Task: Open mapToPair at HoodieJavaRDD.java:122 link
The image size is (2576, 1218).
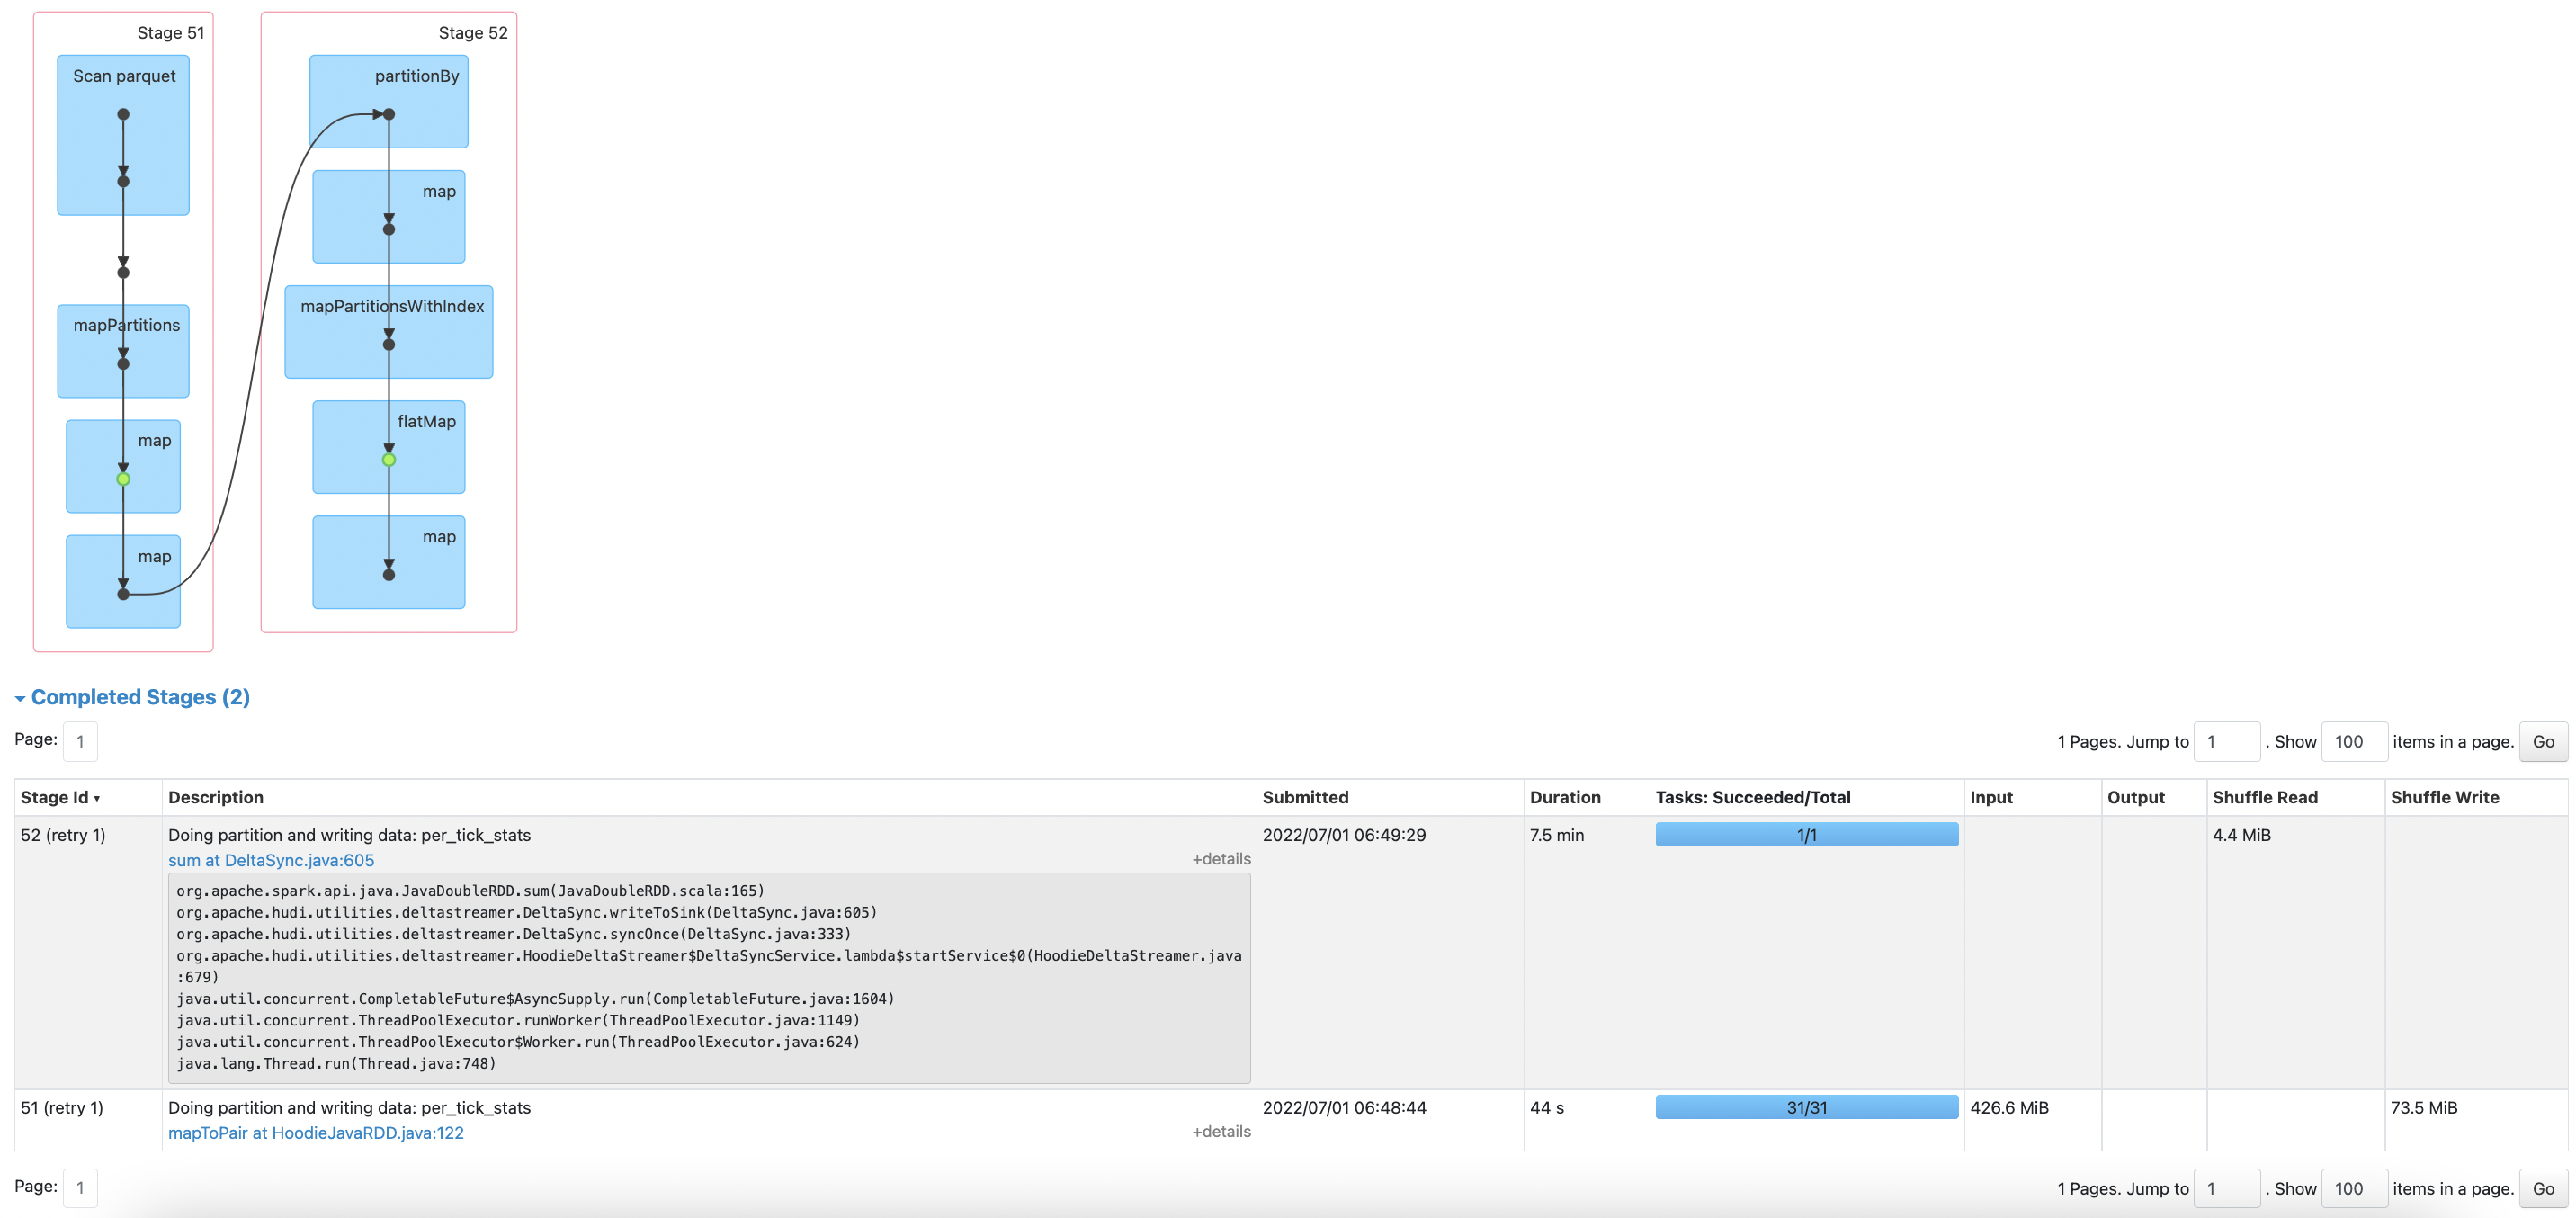Action: 315,1133
